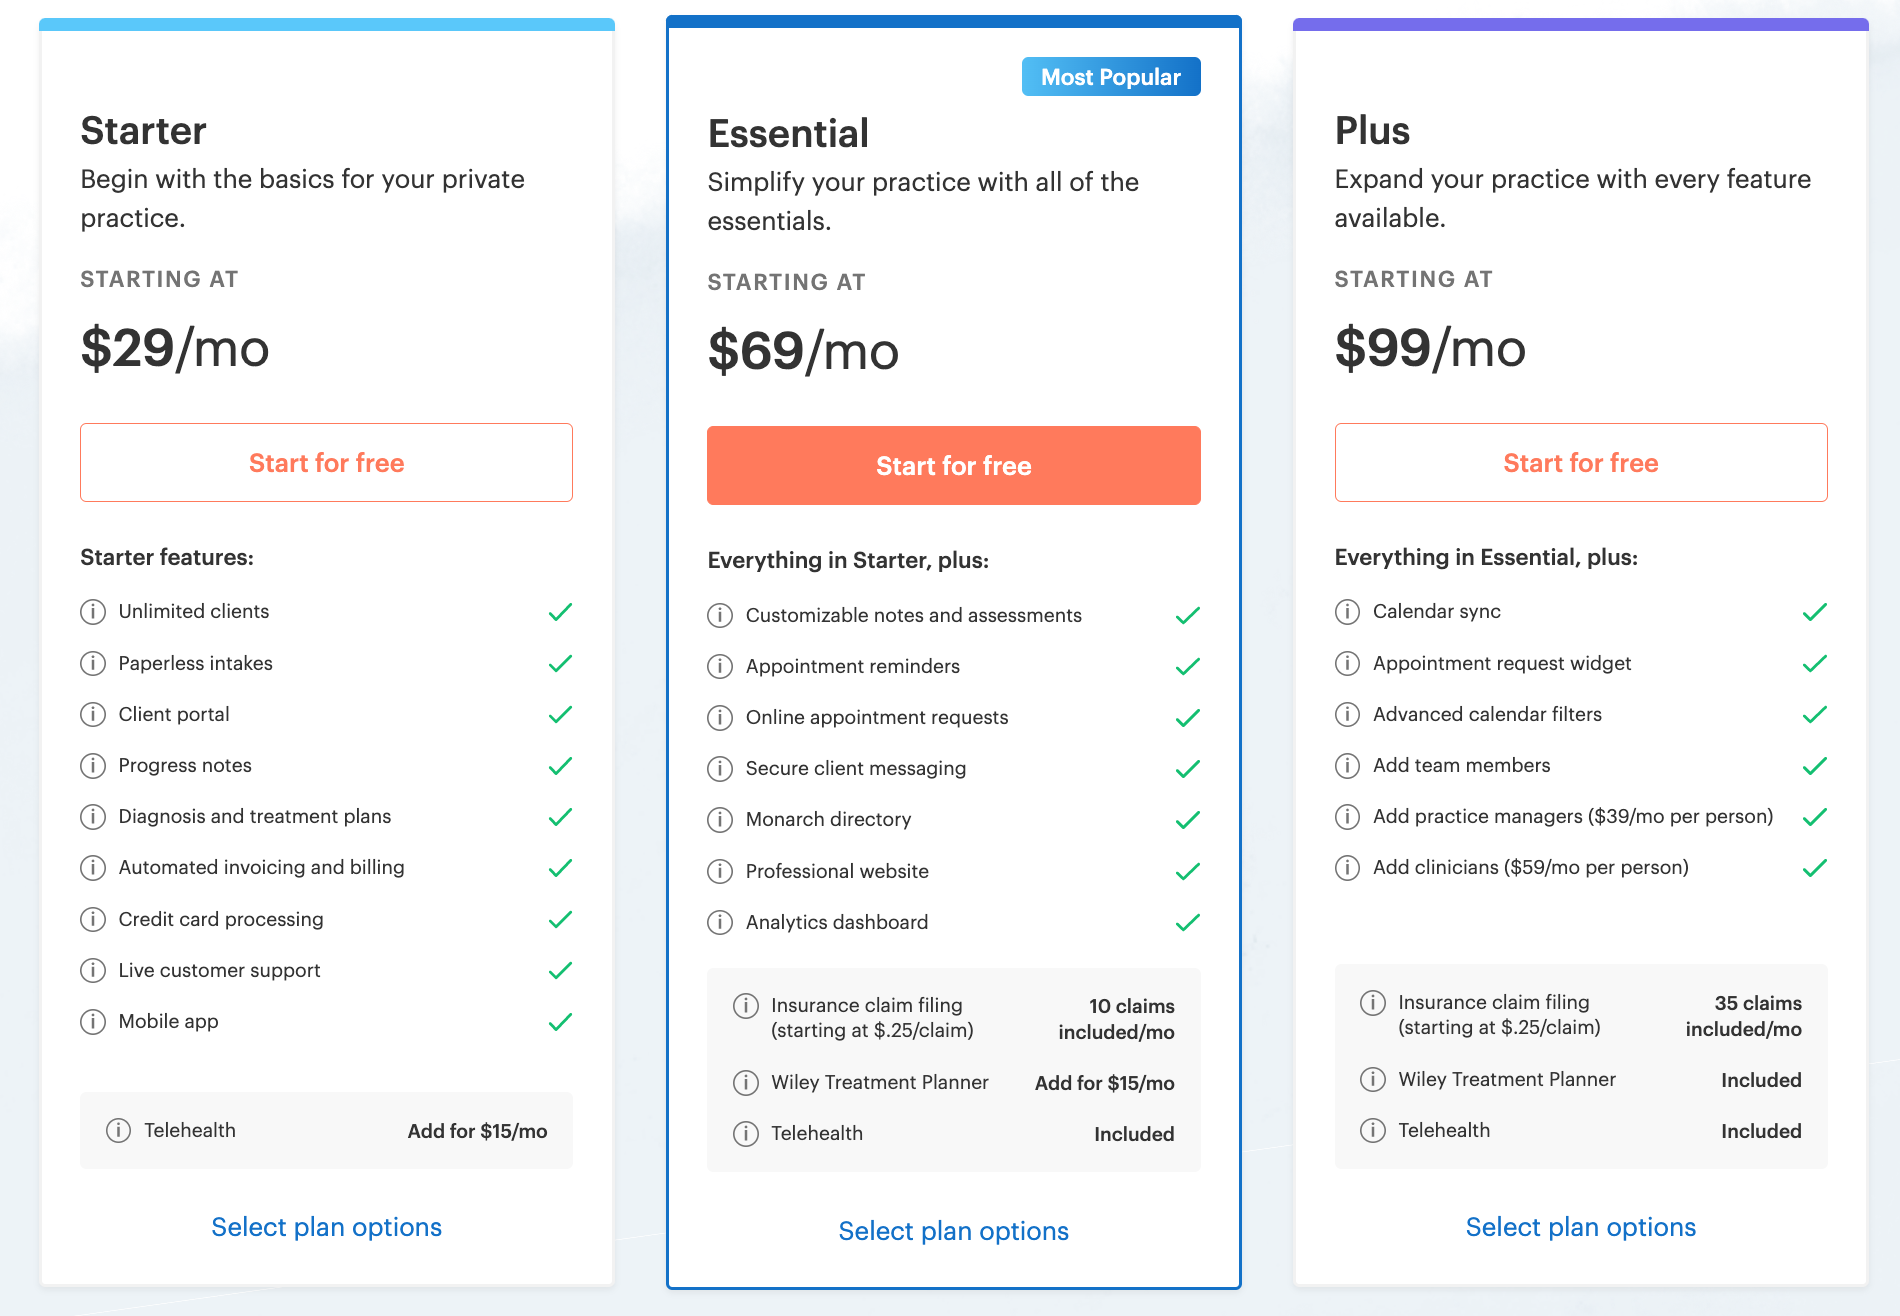Click info icon for Plus Insurance claim filing

point(1373,1002)
